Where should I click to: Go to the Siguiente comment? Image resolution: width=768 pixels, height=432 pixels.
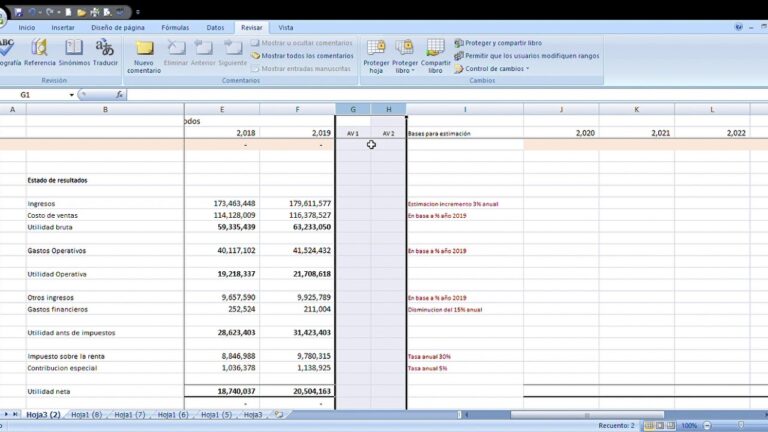click(232, 52)
